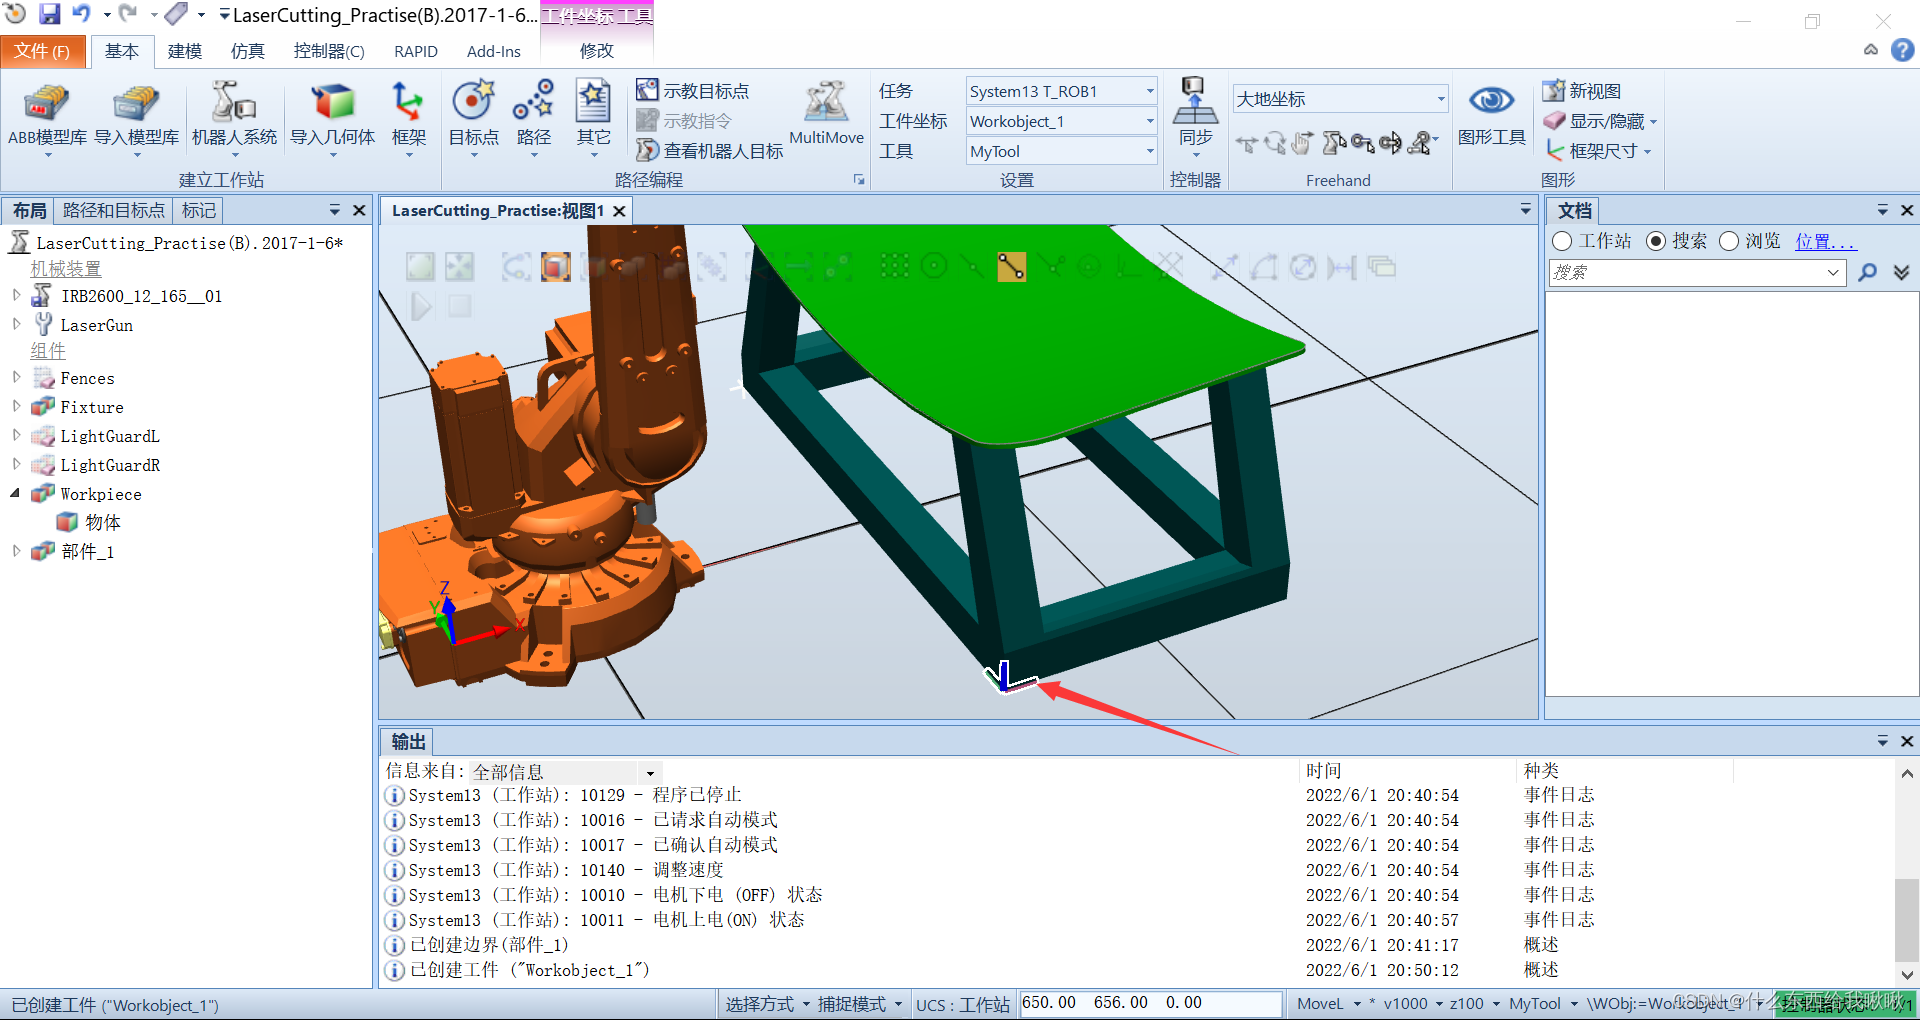The width and height of the screenshot is (1920, 1020).
Task: Select Freehand rotate tool
Action: pyautogui.click(x=1274, y=144)
